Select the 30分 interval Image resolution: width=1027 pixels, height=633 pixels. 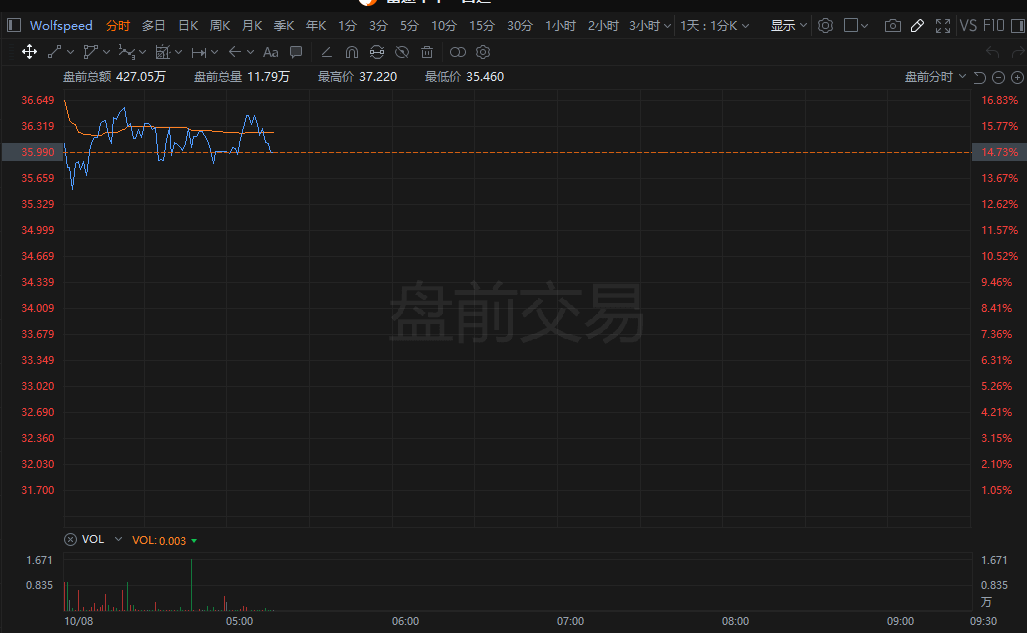point(520,26)
